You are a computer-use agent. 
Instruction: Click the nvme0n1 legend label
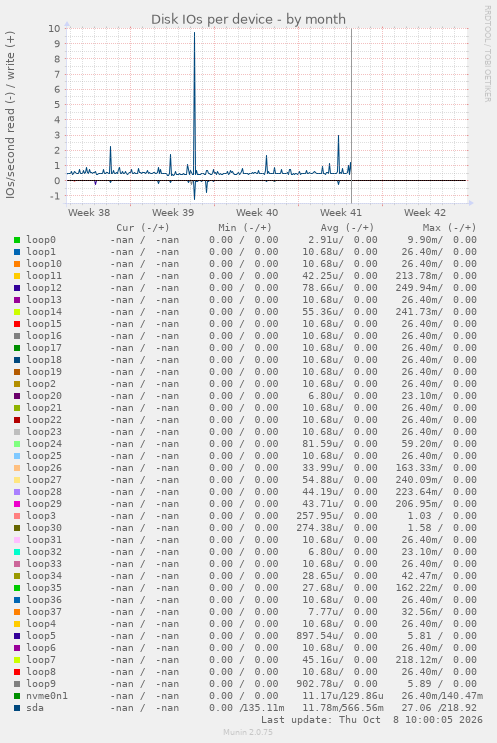point(46,696)
